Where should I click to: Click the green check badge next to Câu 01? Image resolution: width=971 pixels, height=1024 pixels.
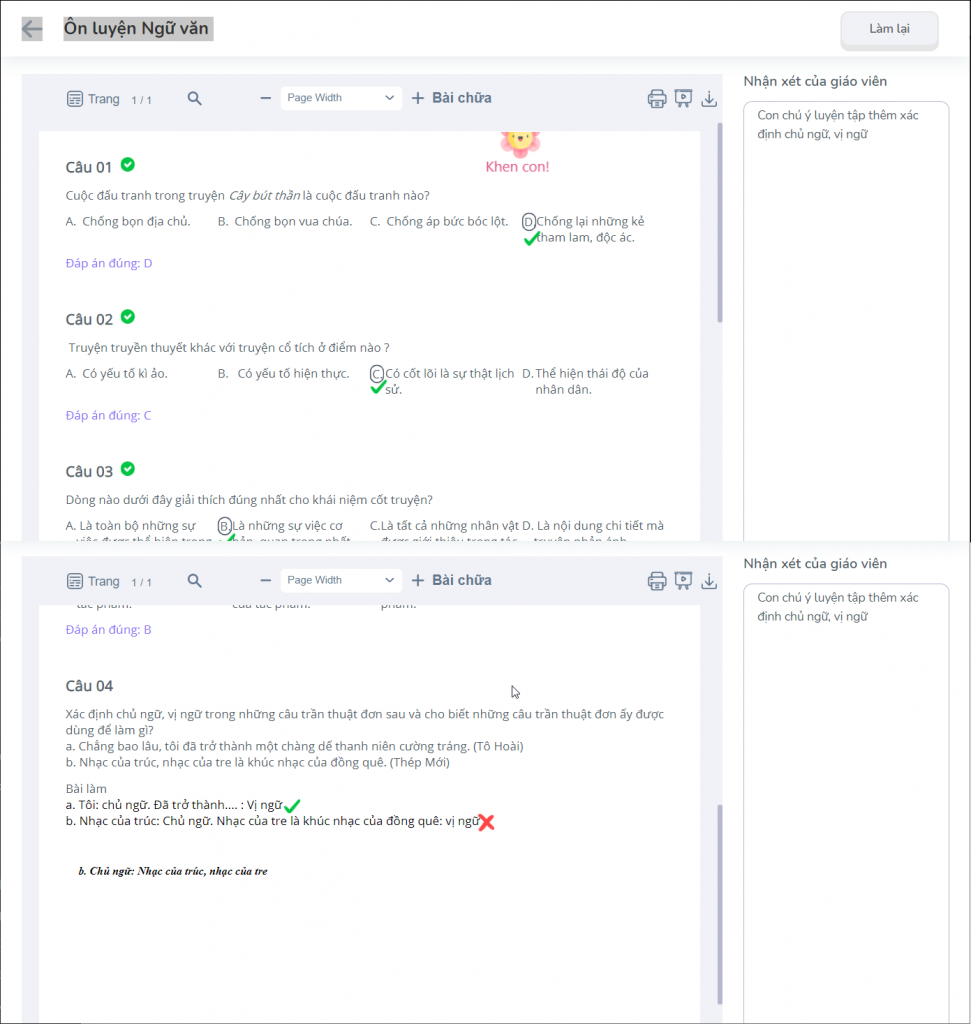click(x=128, y=165)
